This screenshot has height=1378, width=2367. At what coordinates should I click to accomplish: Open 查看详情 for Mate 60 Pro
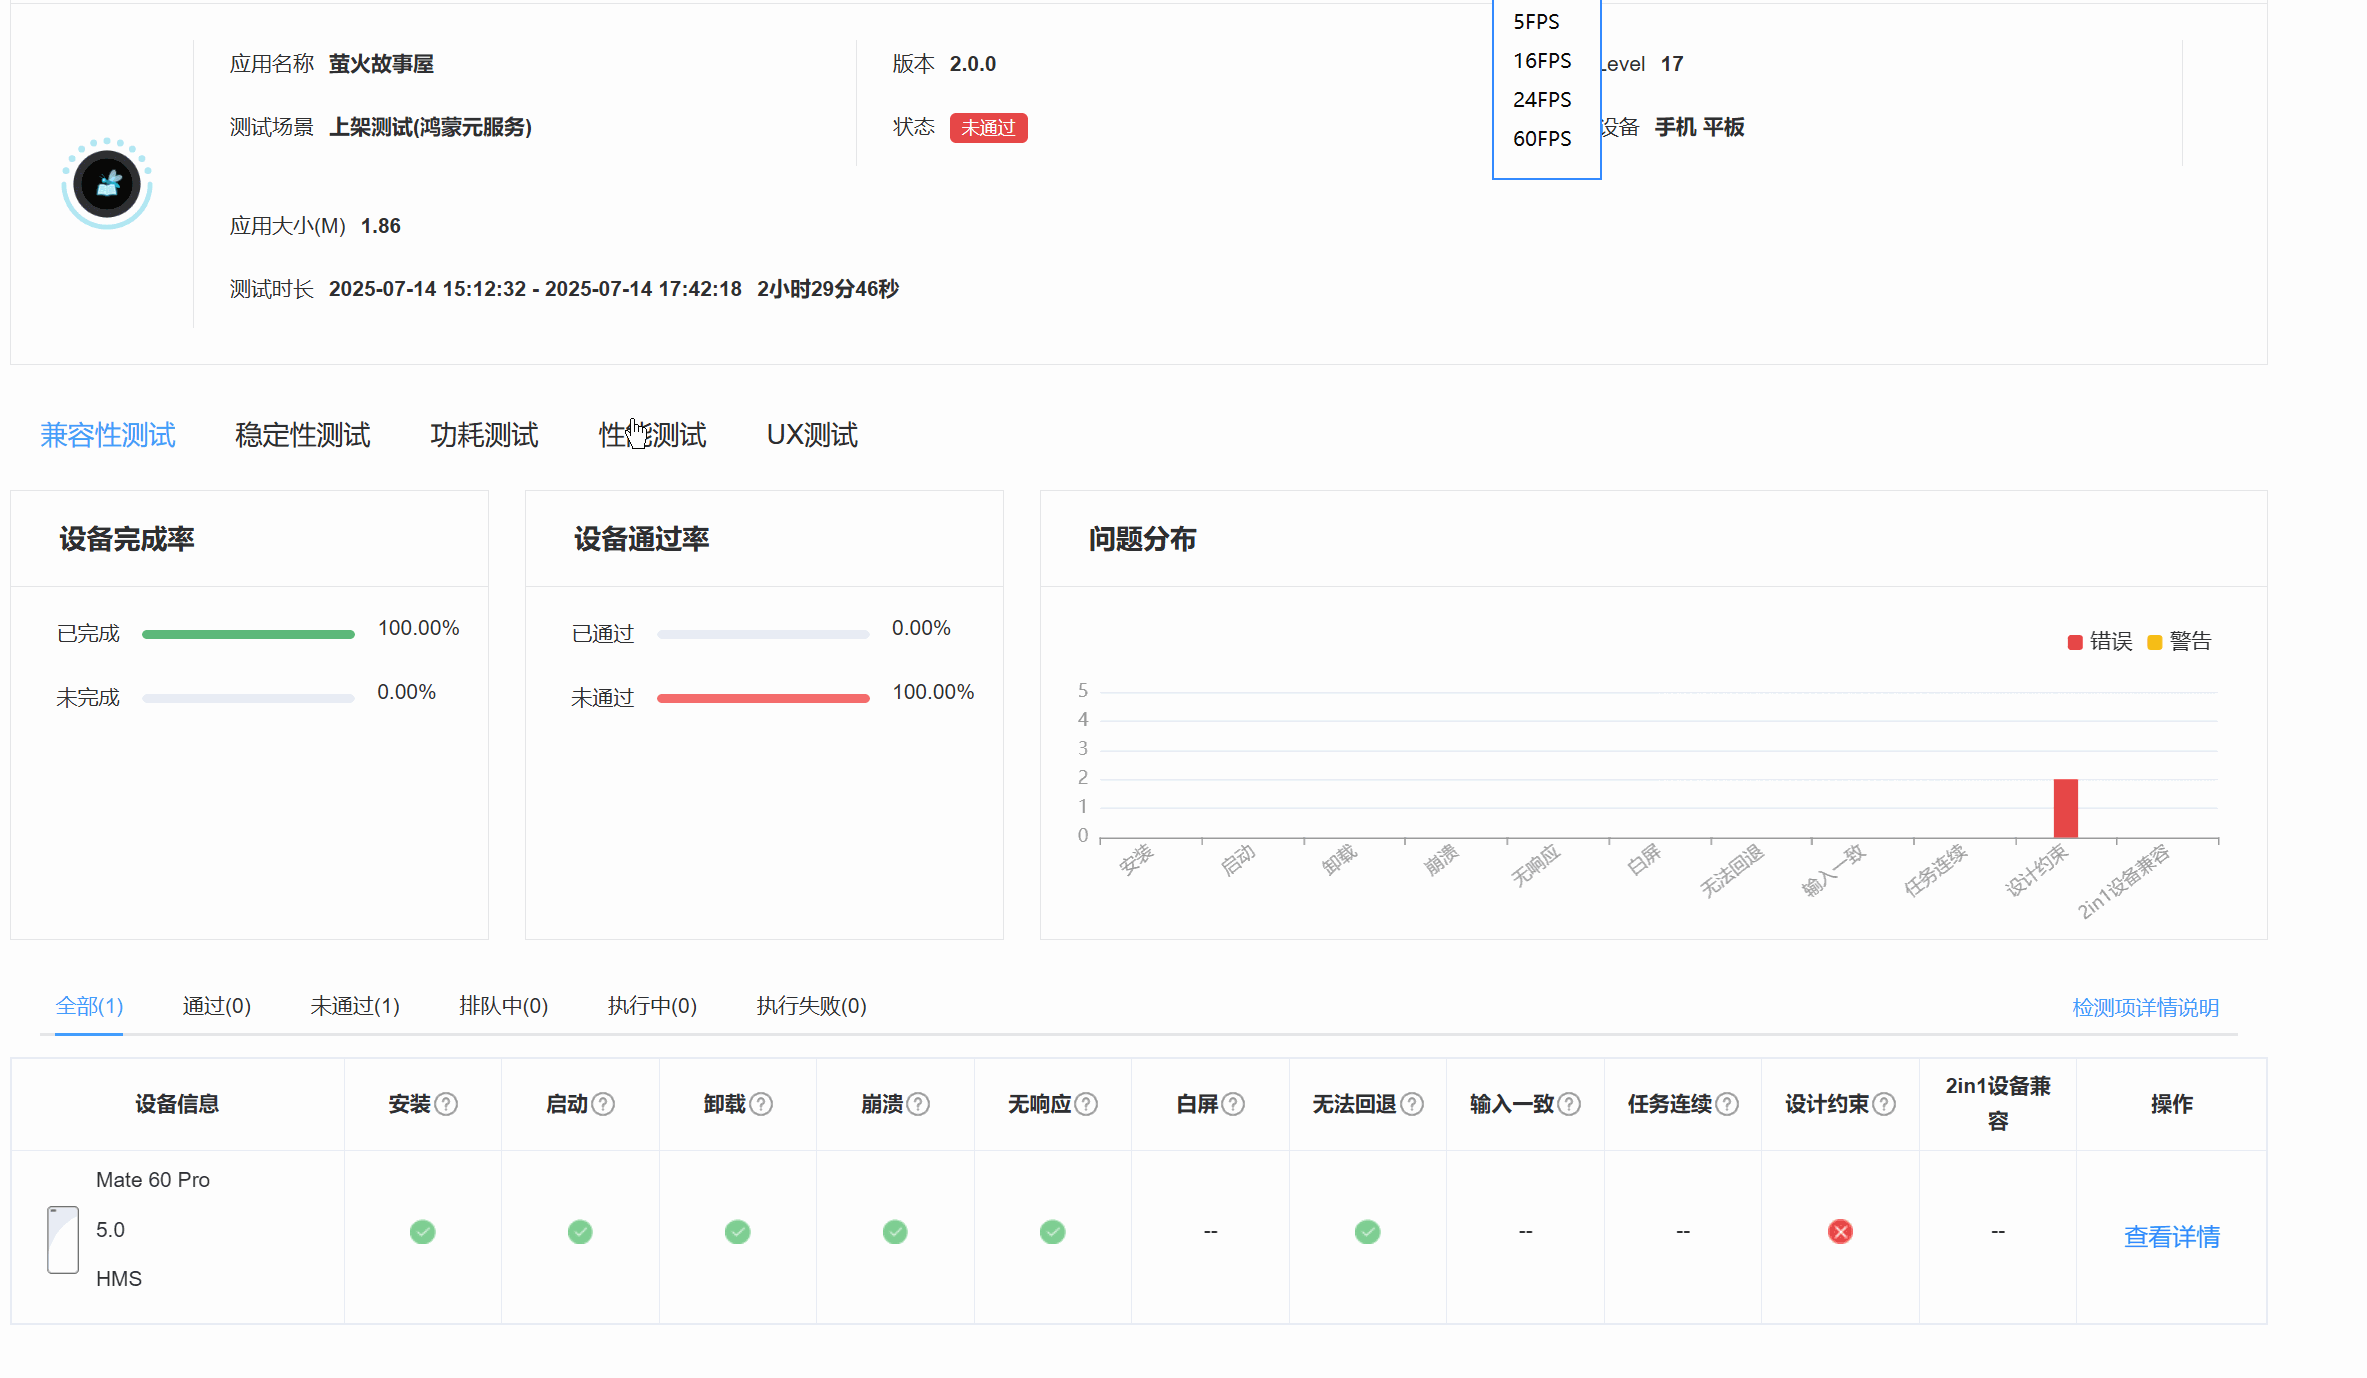(x=2171, y=1237)
